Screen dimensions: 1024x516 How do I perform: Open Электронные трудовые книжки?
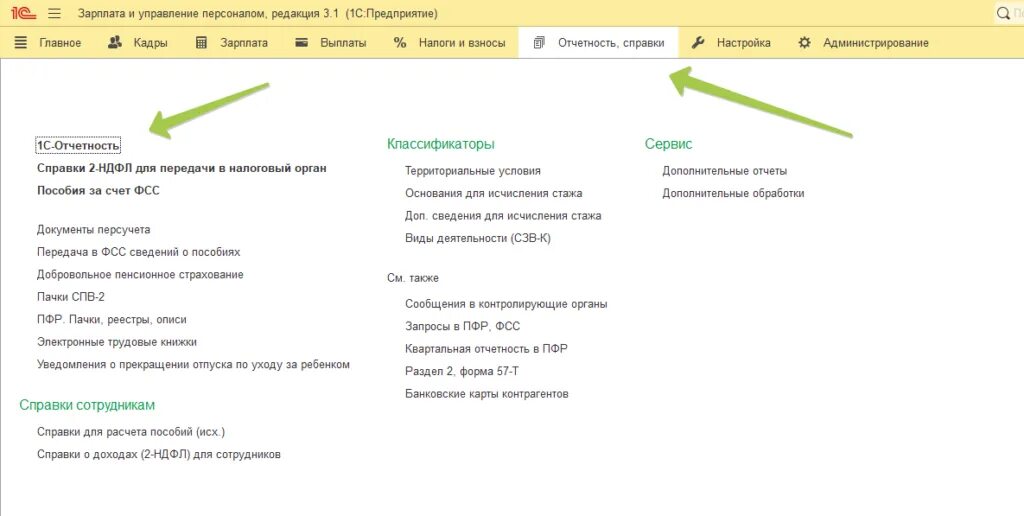116,342
